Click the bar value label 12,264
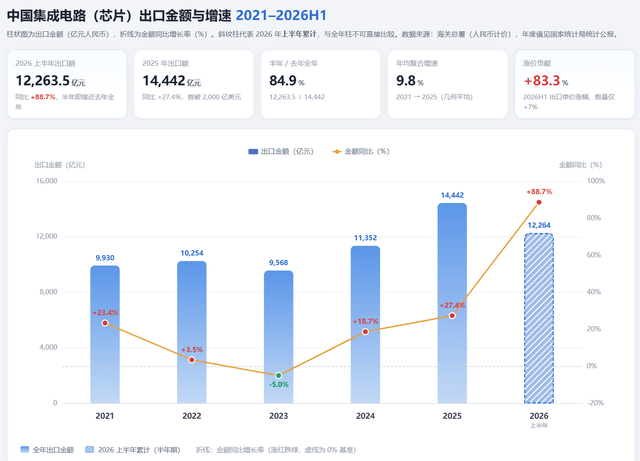640x461 pixels. click(539, 225)
